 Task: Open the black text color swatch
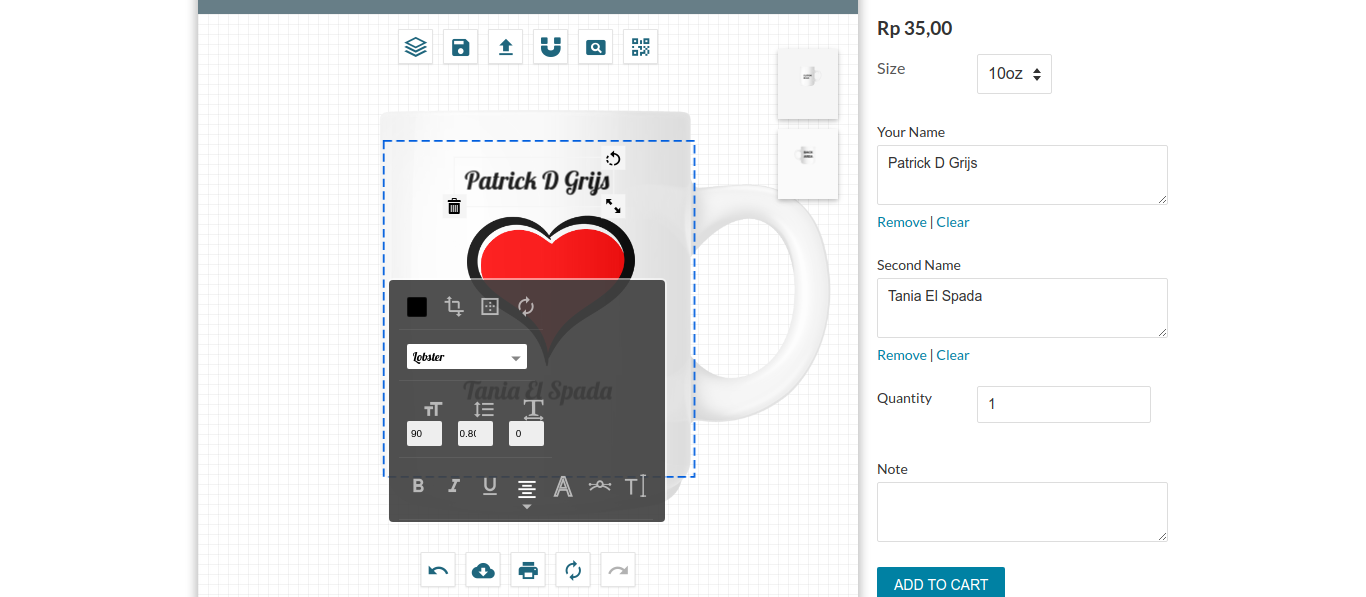pos(417,307)
